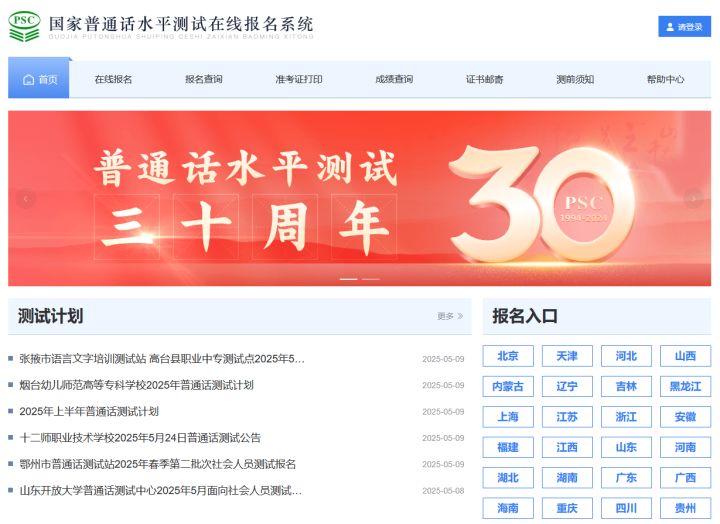Show next banner with right arrow

pos(693,199)
